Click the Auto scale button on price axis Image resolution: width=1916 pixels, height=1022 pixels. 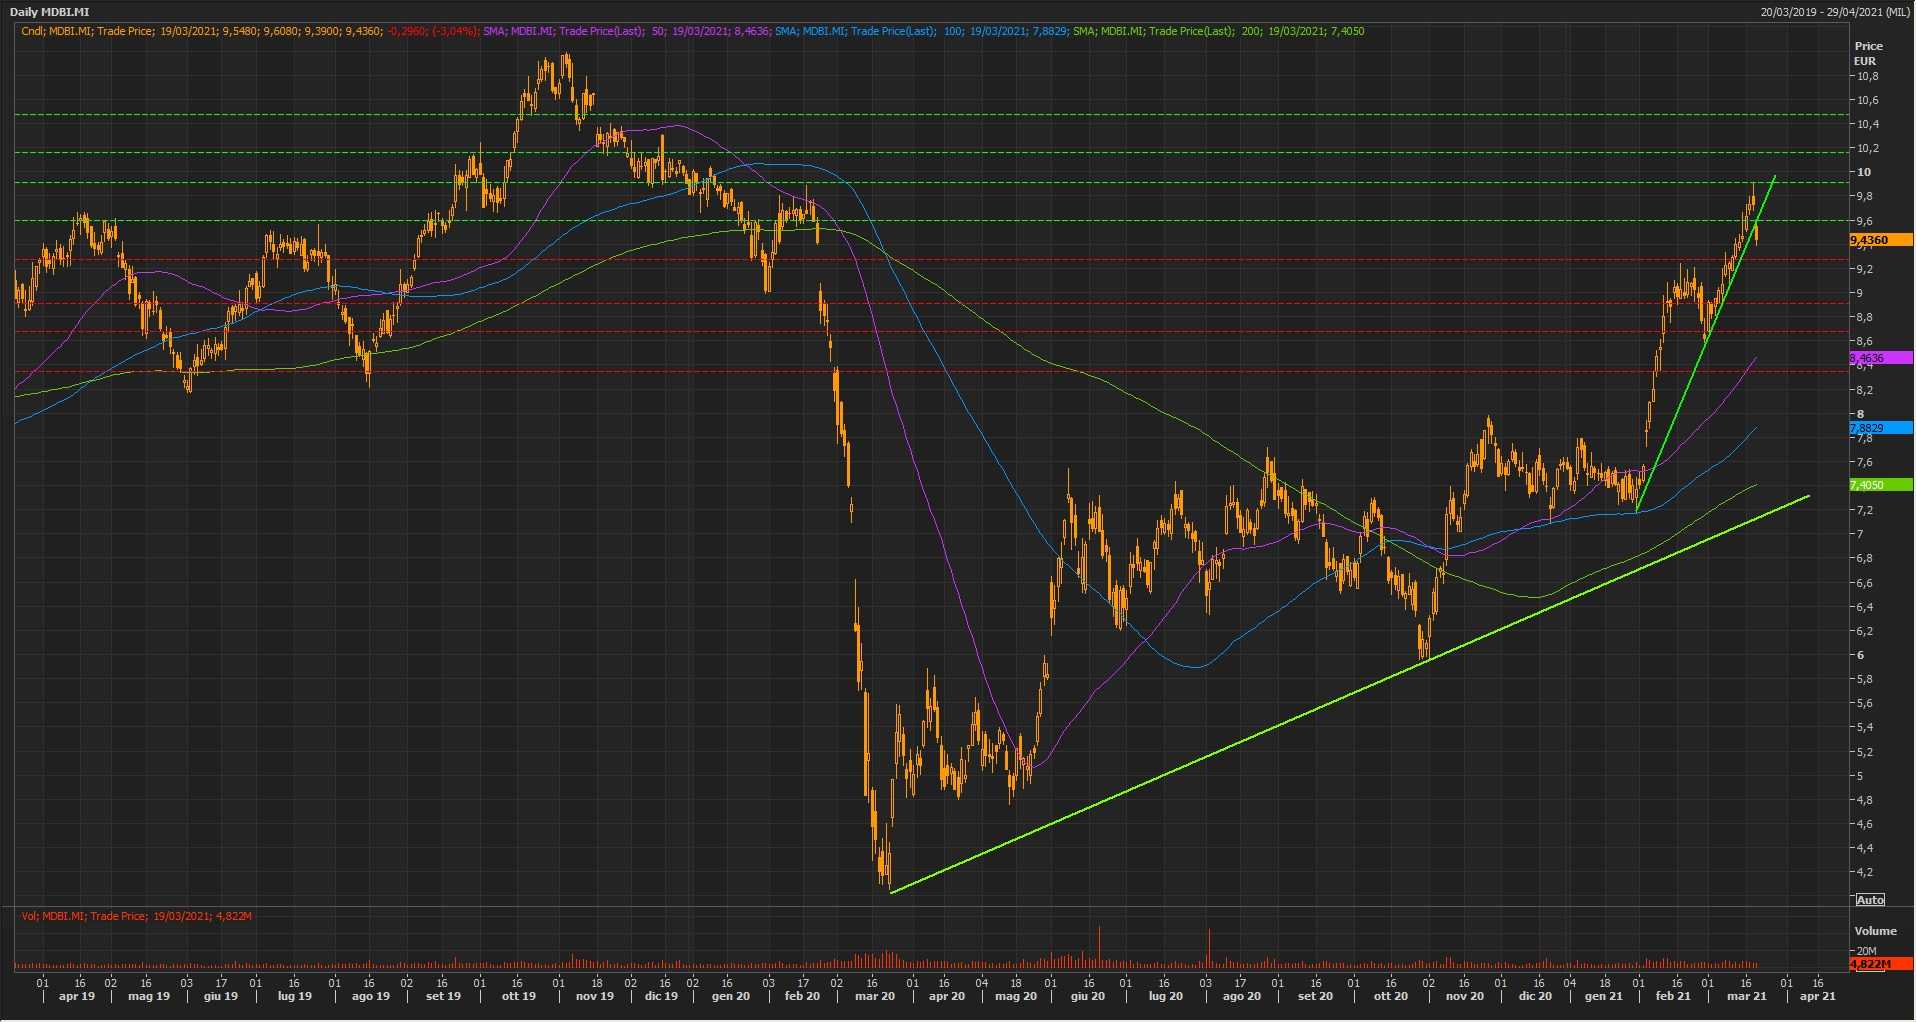tap(1869, 900)
